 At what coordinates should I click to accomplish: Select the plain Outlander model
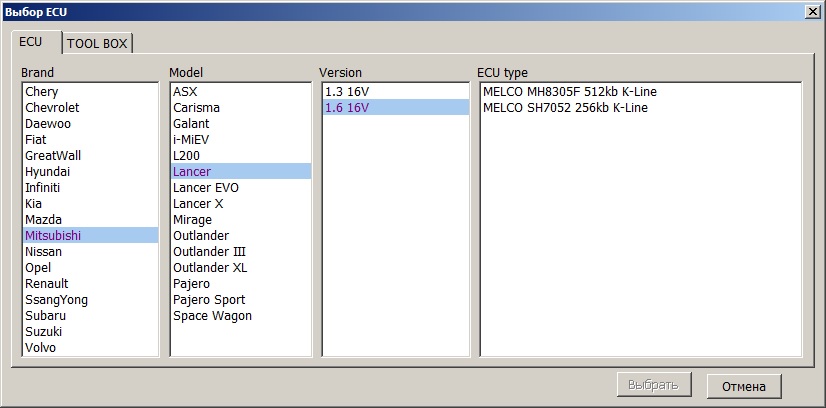click(241, 235)
